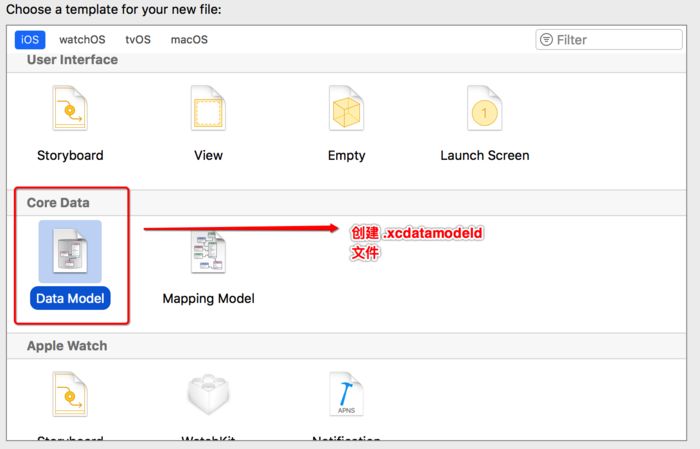The image size is (700, 449).
Task: Open the macOS platform tab
Action: tap(189, 40)
